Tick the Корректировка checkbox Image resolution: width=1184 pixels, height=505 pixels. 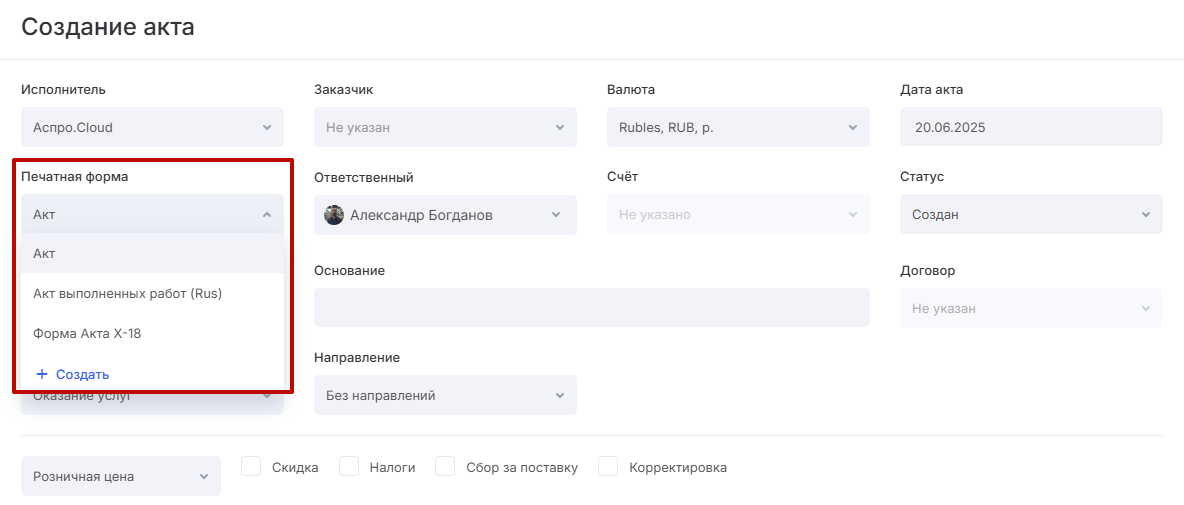coord(608,467)
